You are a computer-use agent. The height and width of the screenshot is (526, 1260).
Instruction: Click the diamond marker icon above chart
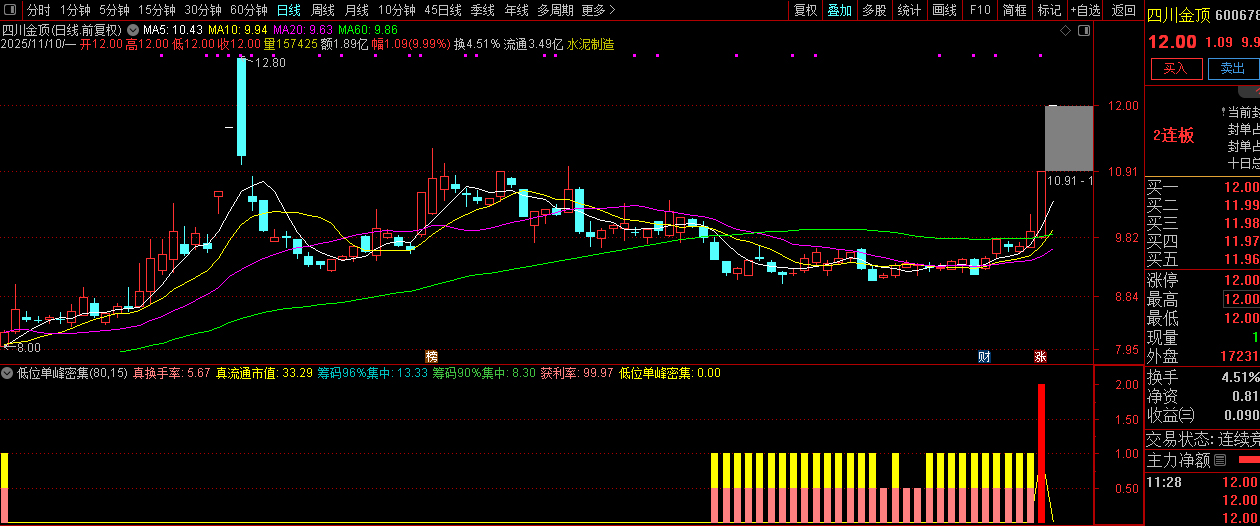point(1065,32)
